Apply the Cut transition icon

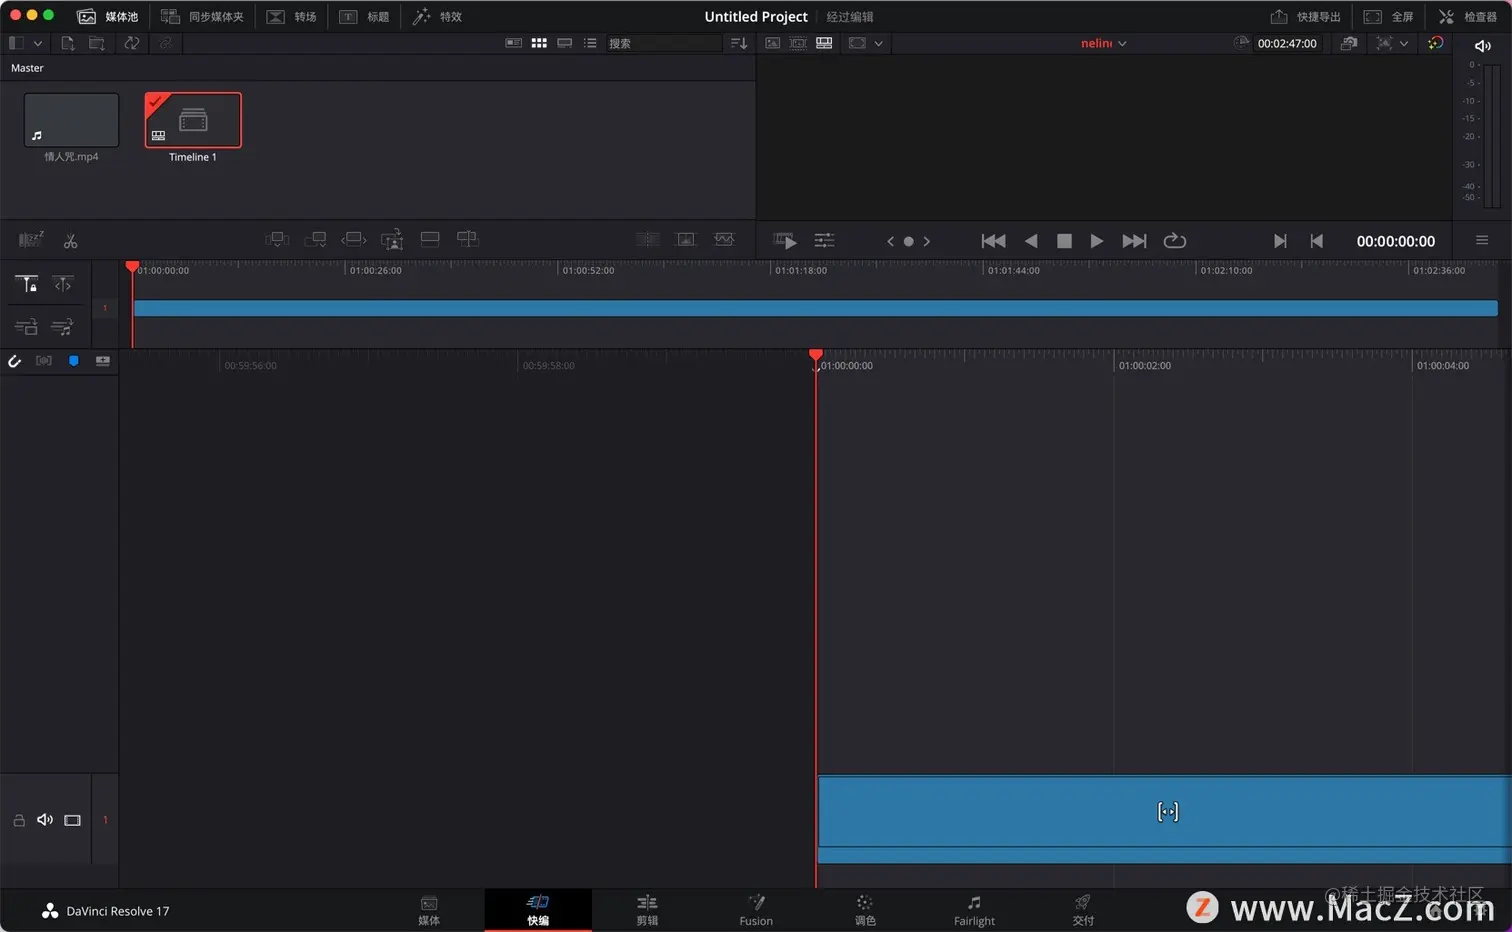(648, 240)
